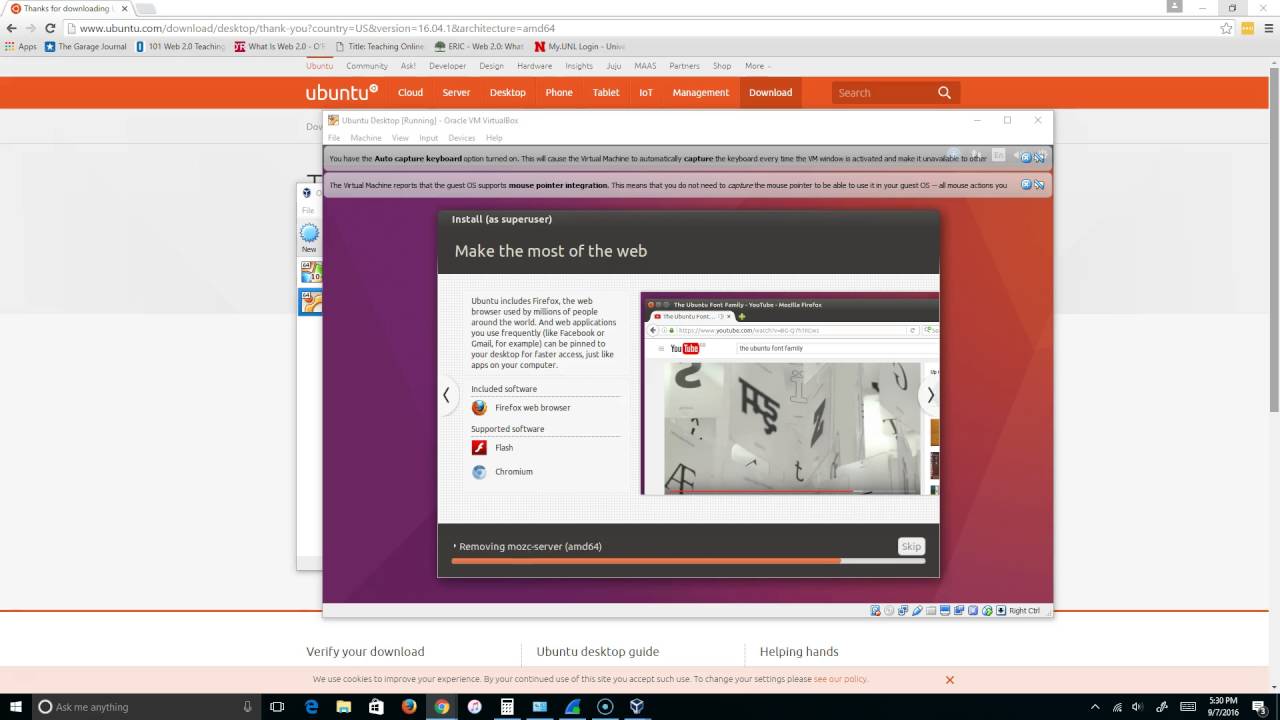Viewport: 1280px width, 720px height.
Task: Click the hard disk activity icon in VirtualBox status bar
Action: (x=875, y=610)
